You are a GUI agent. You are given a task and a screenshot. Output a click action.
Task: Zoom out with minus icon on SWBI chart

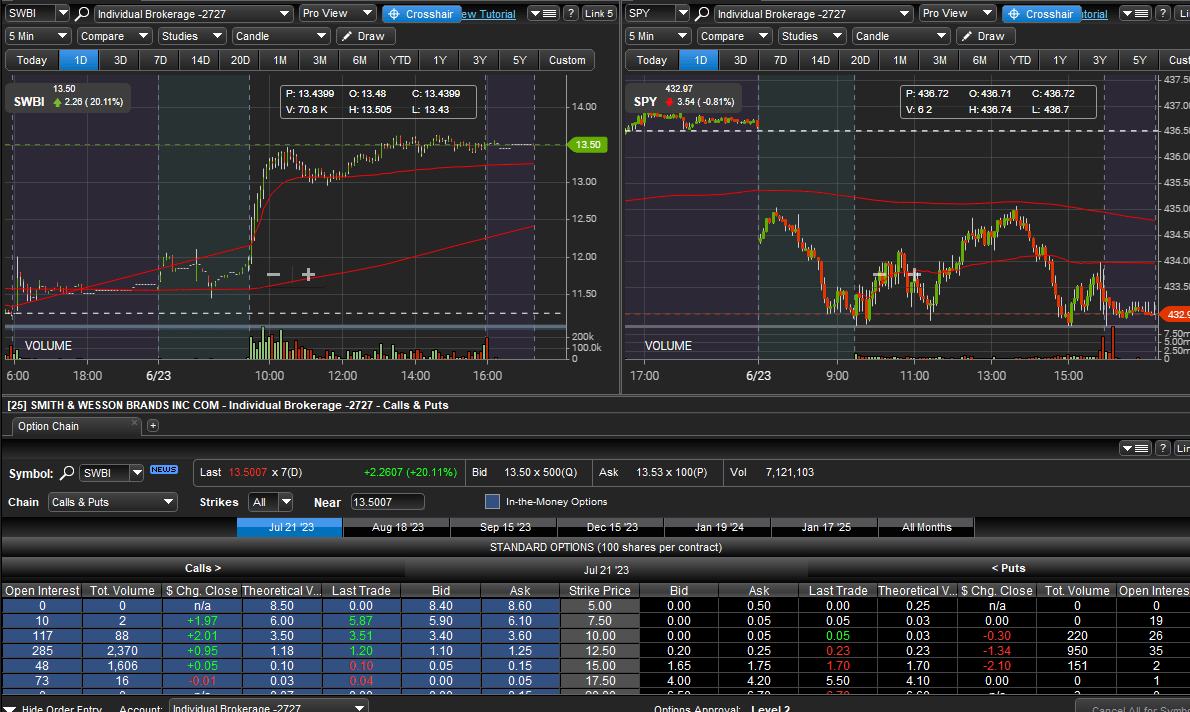[274, 275]
